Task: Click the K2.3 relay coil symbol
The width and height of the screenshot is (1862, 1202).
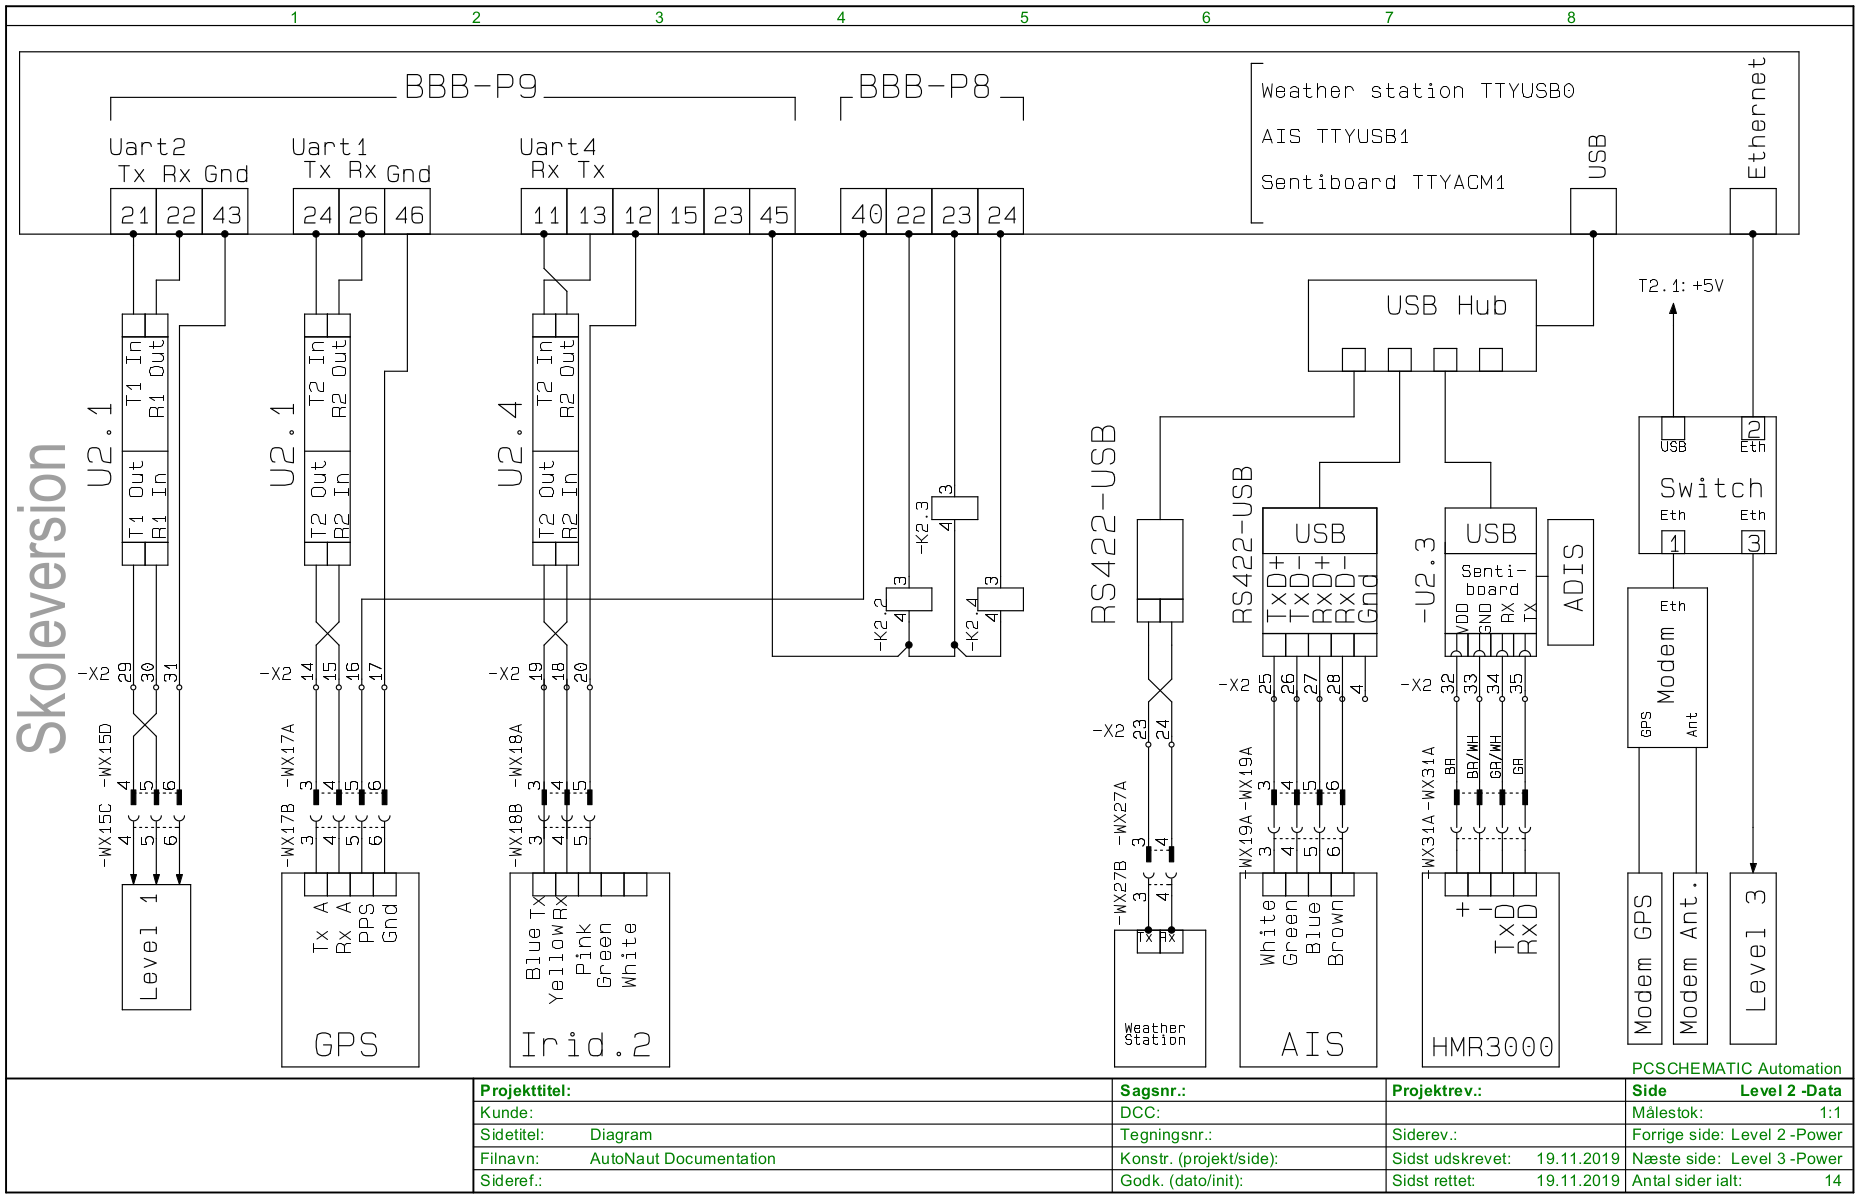Action: point(954,508)
